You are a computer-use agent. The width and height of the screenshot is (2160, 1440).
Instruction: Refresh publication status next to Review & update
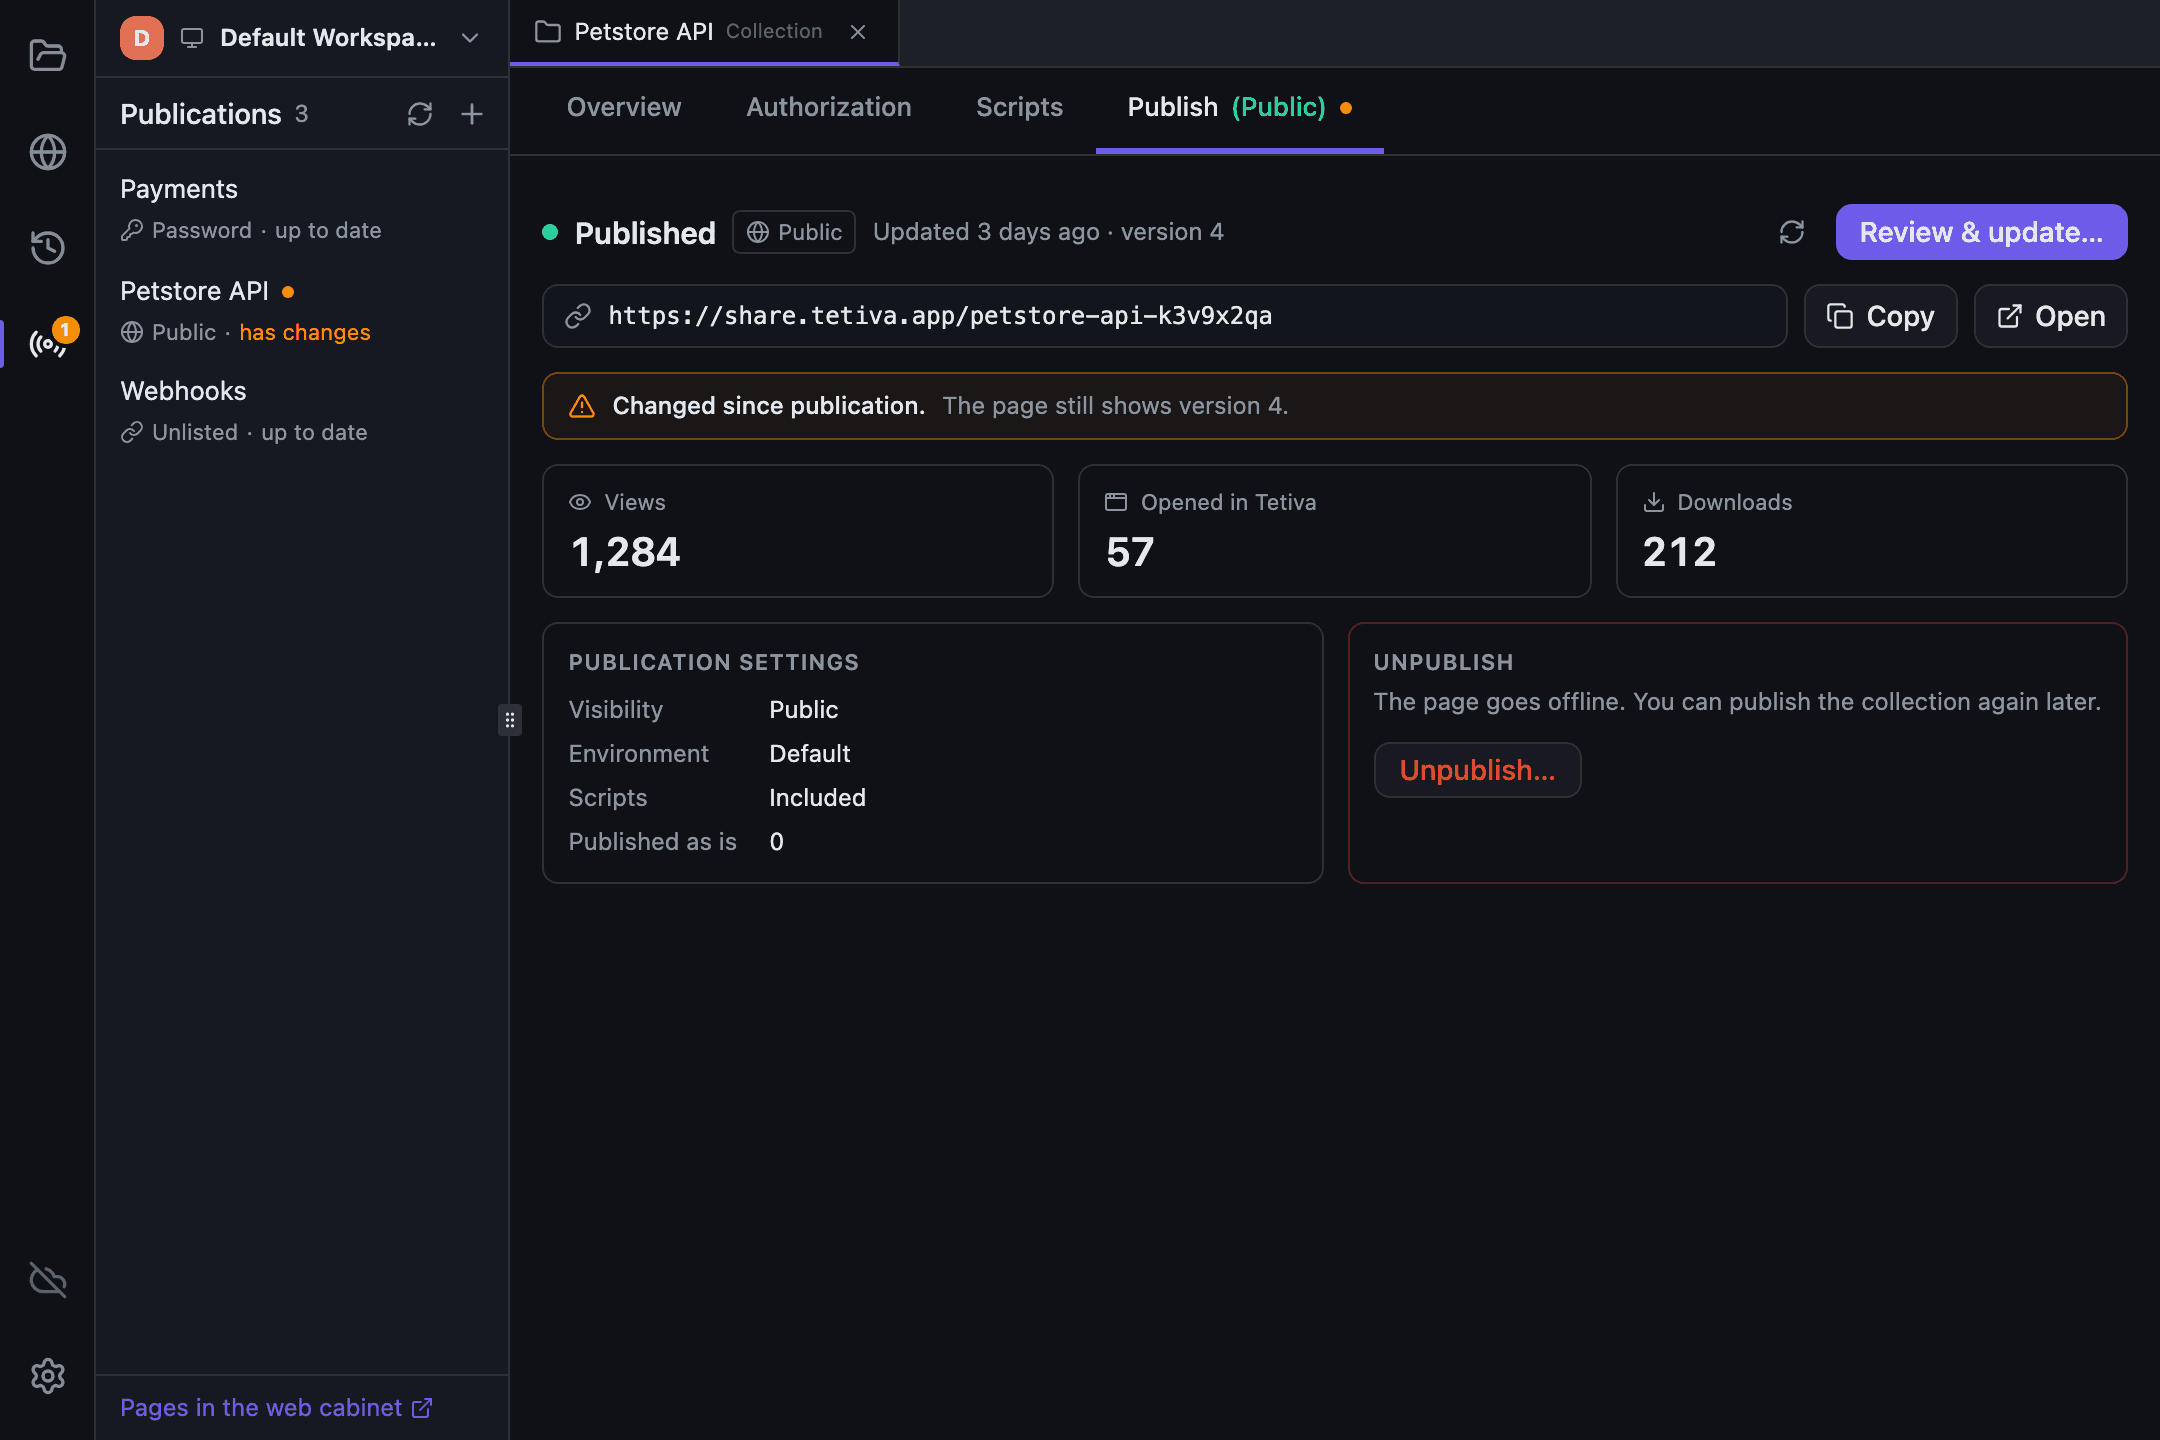tap(1792, 232)
